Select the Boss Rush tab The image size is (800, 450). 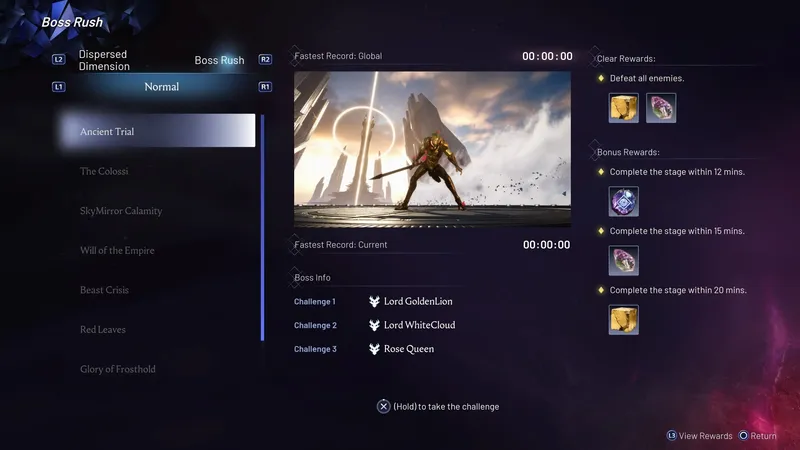click(219, 60)
